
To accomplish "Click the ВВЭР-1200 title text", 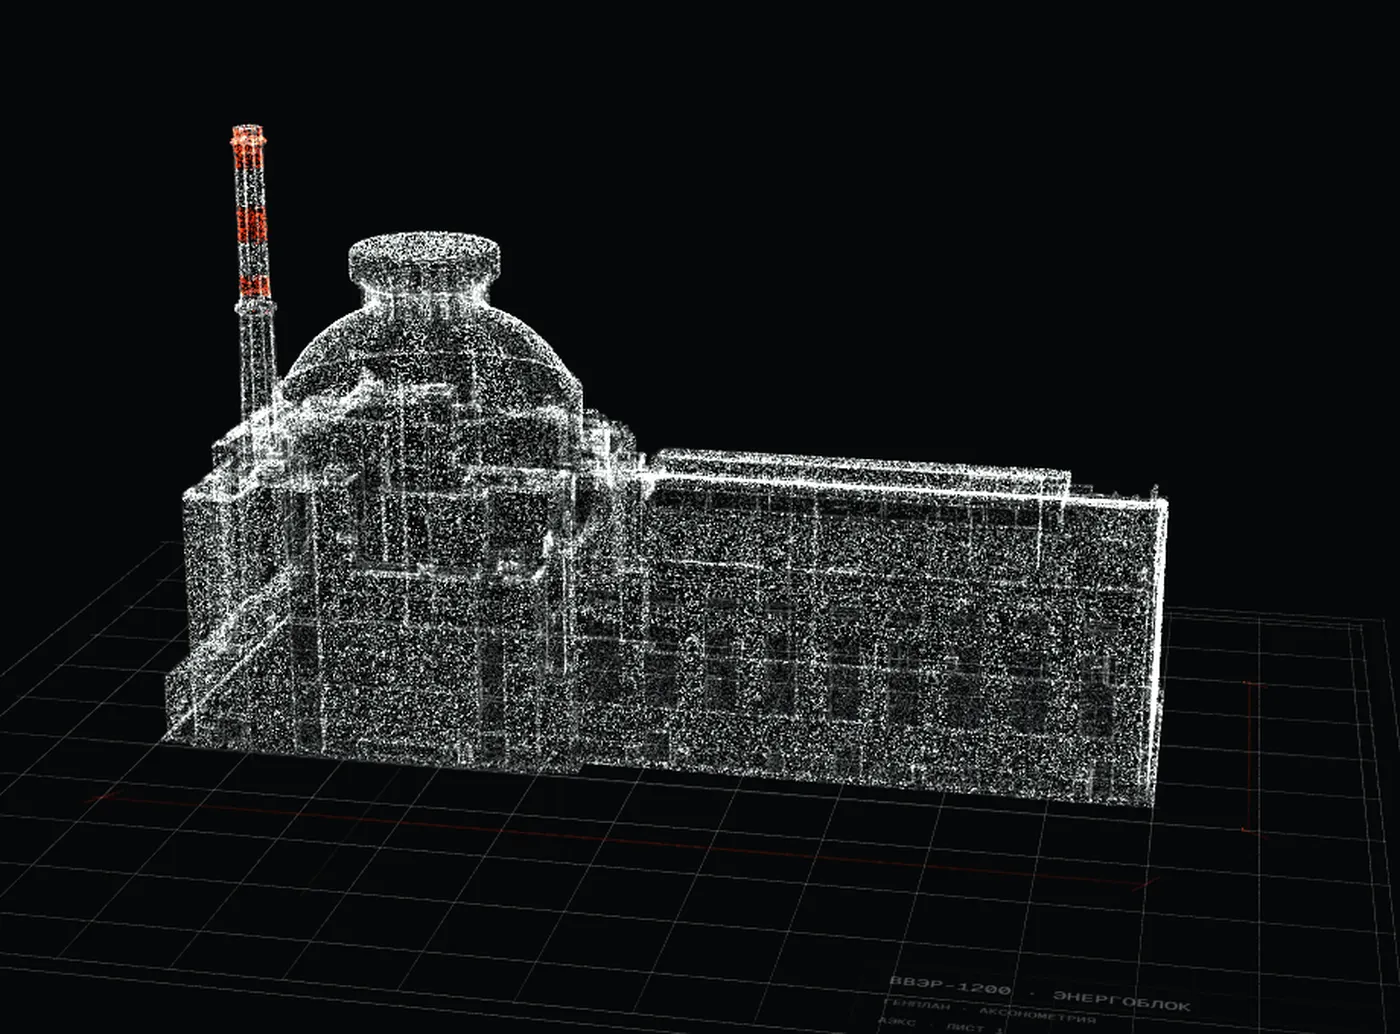I will tap(949, 985).
